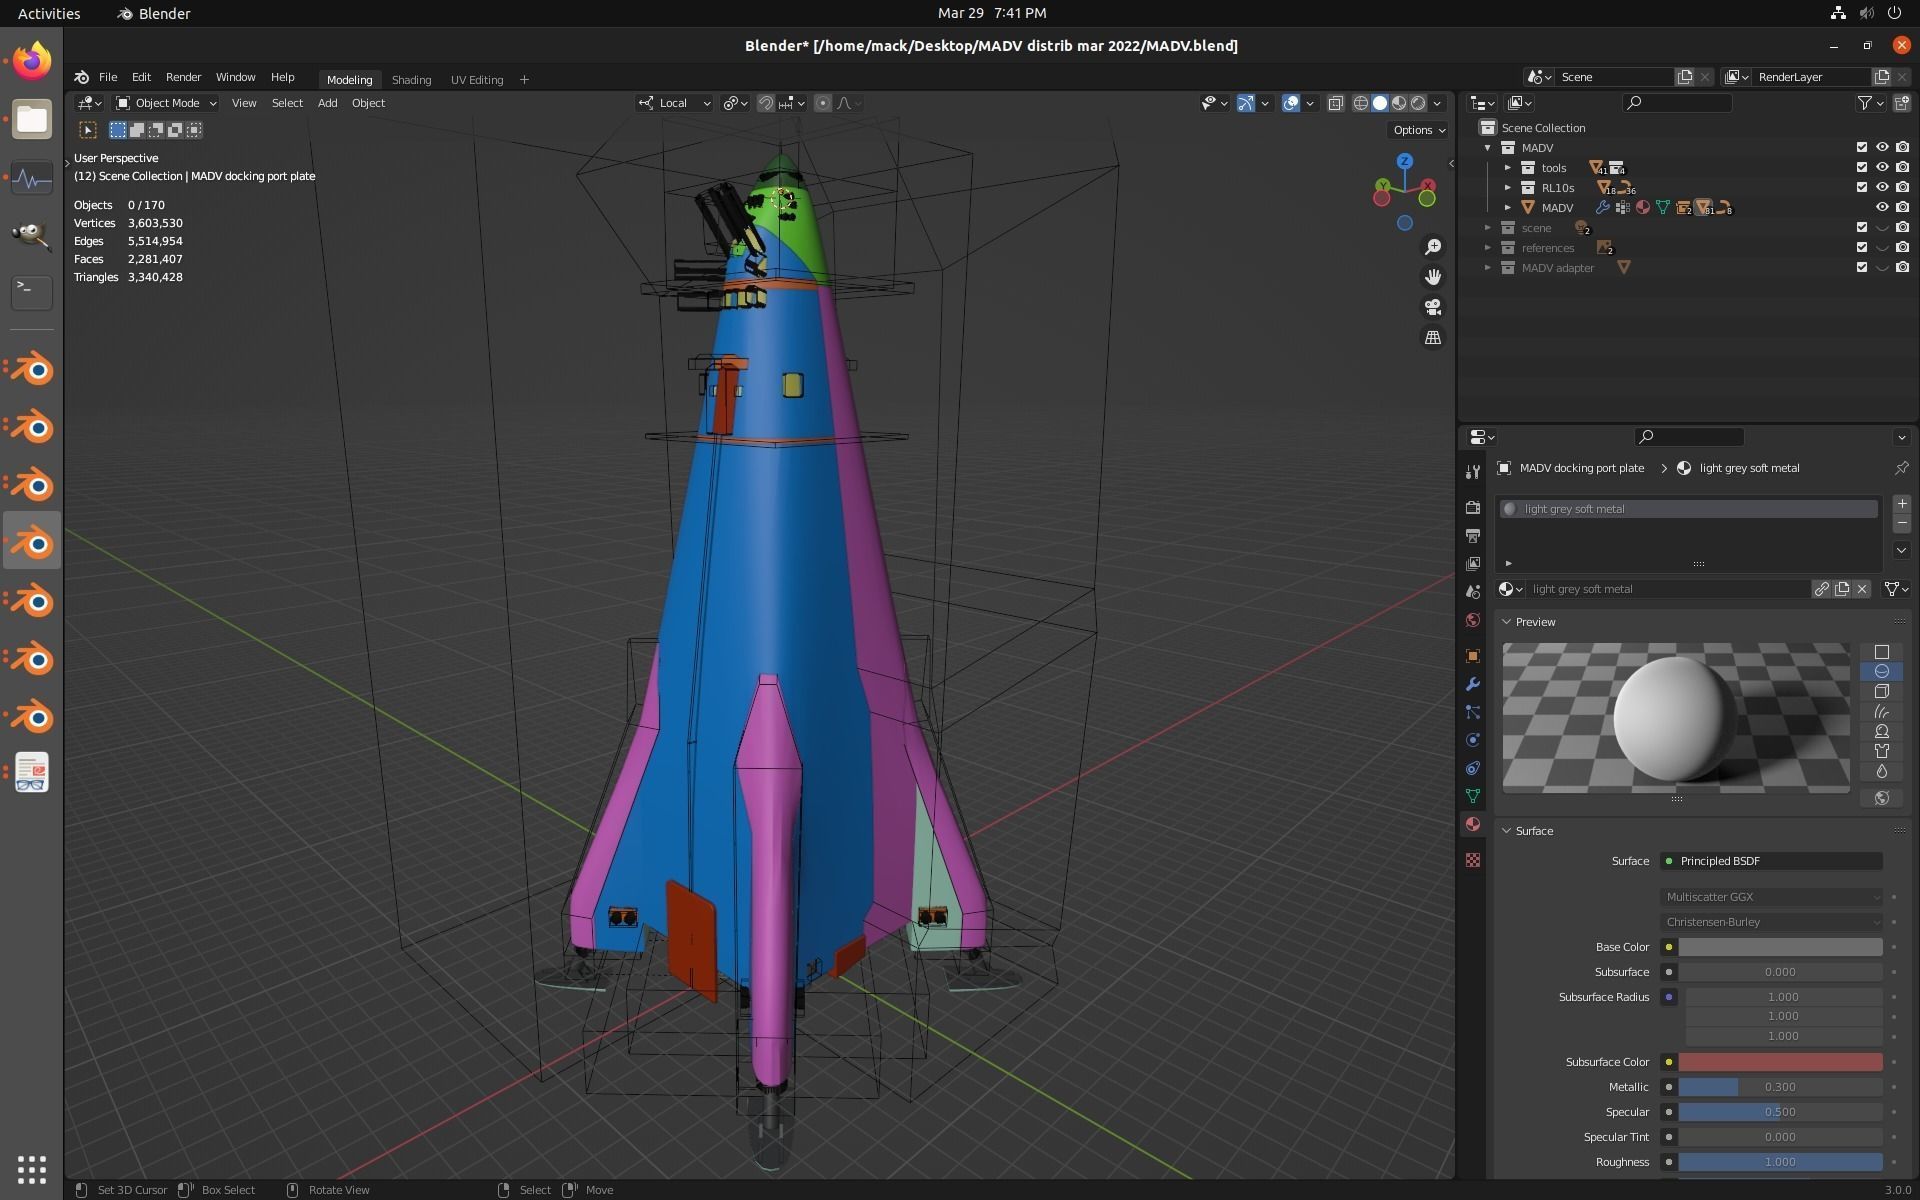Uncheck the MADV collection exclude checkbox
1920x1200 pixels.
tap(1862, 147)
